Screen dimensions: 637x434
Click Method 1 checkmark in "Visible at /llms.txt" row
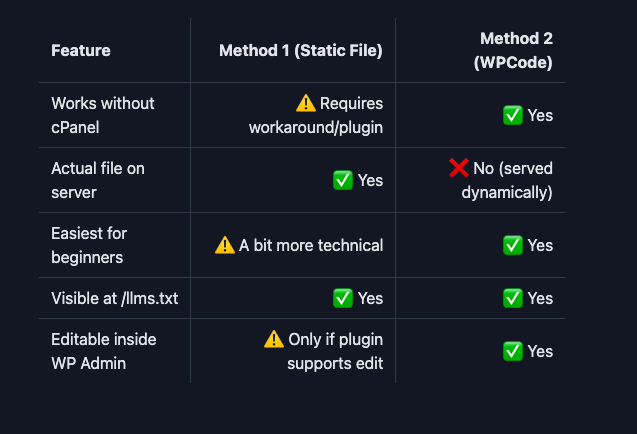tap(342, 298)
